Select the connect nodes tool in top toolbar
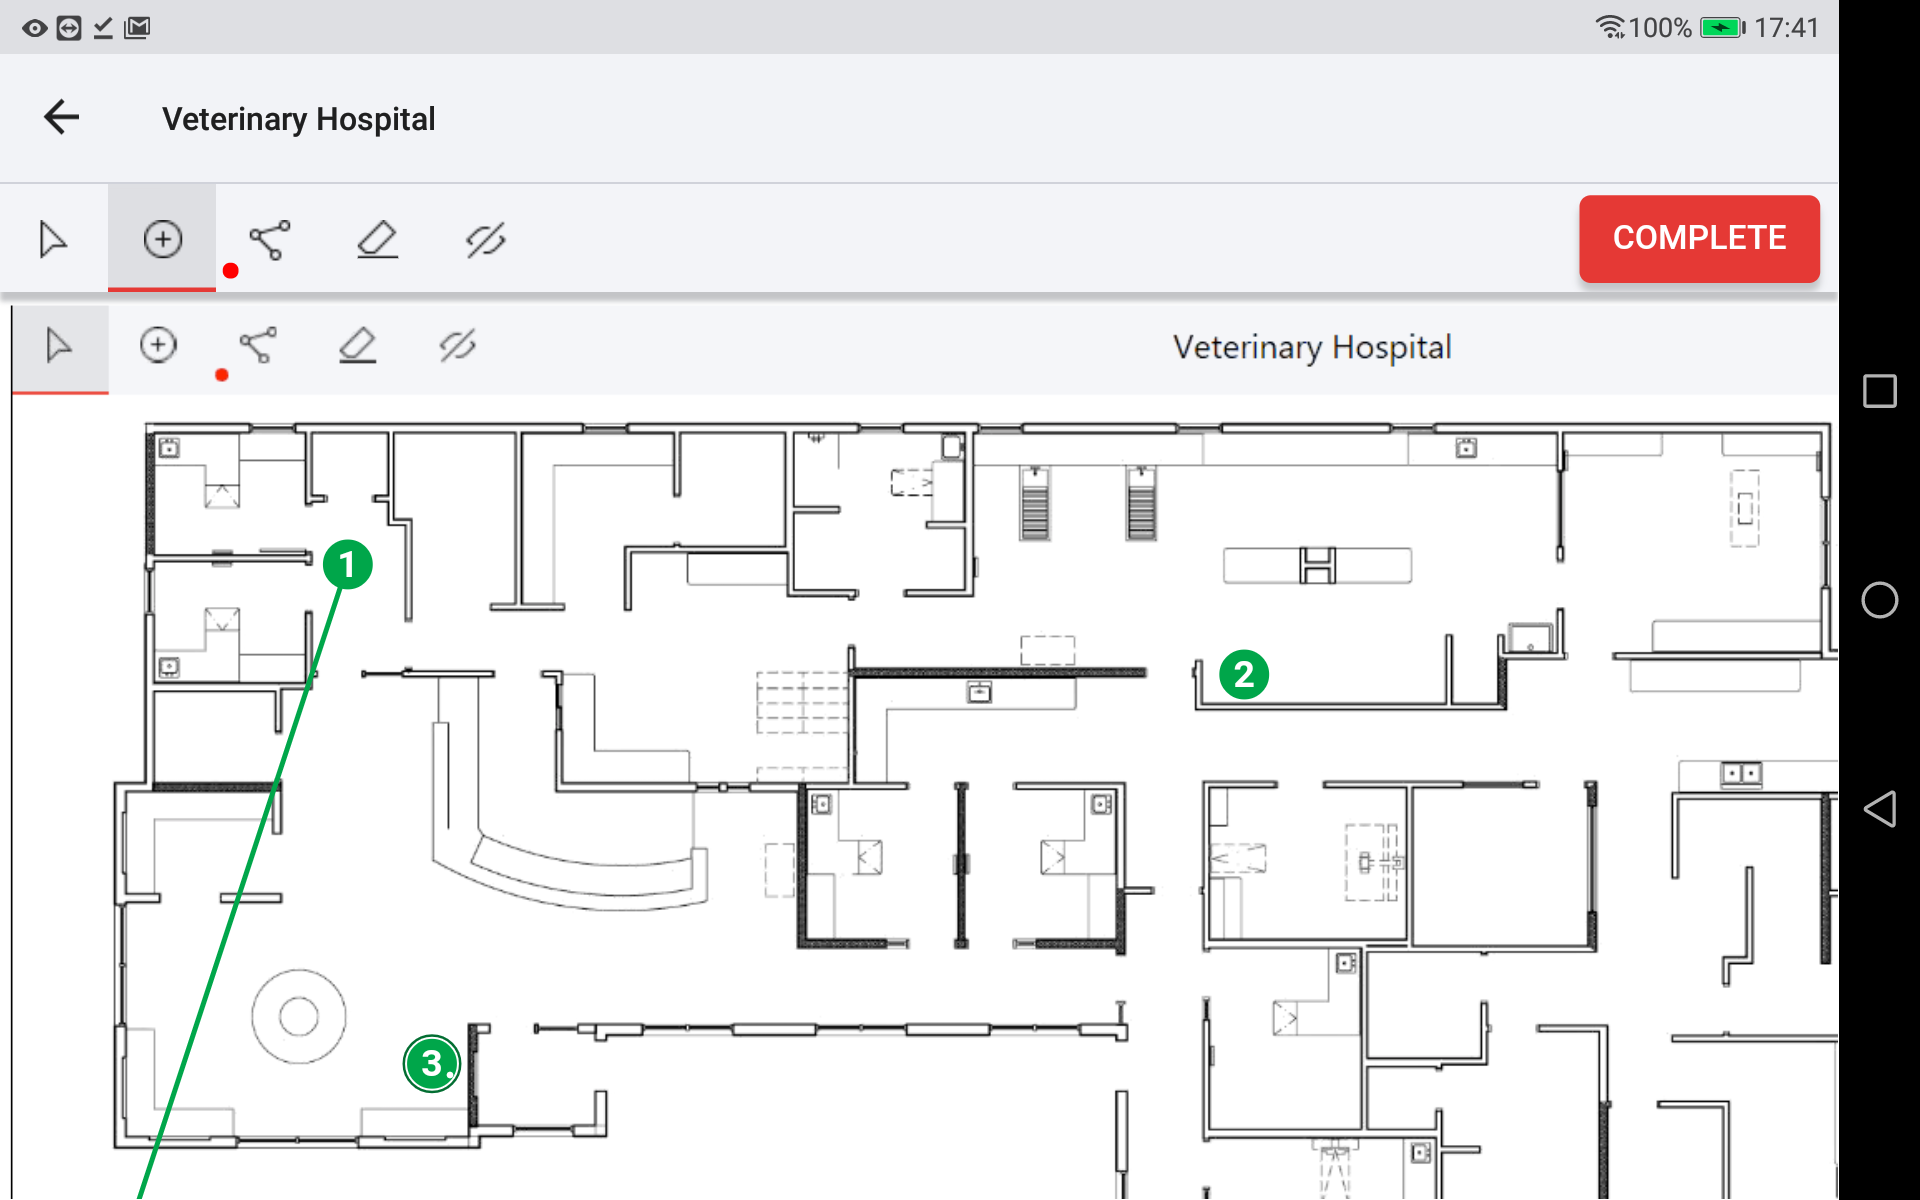 point(270,240)
